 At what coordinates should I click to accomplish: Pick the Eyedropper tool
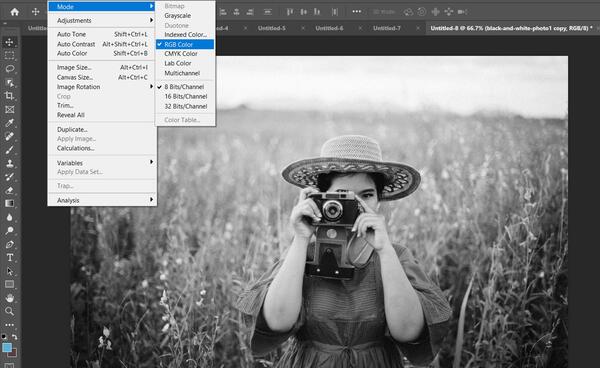10,123
